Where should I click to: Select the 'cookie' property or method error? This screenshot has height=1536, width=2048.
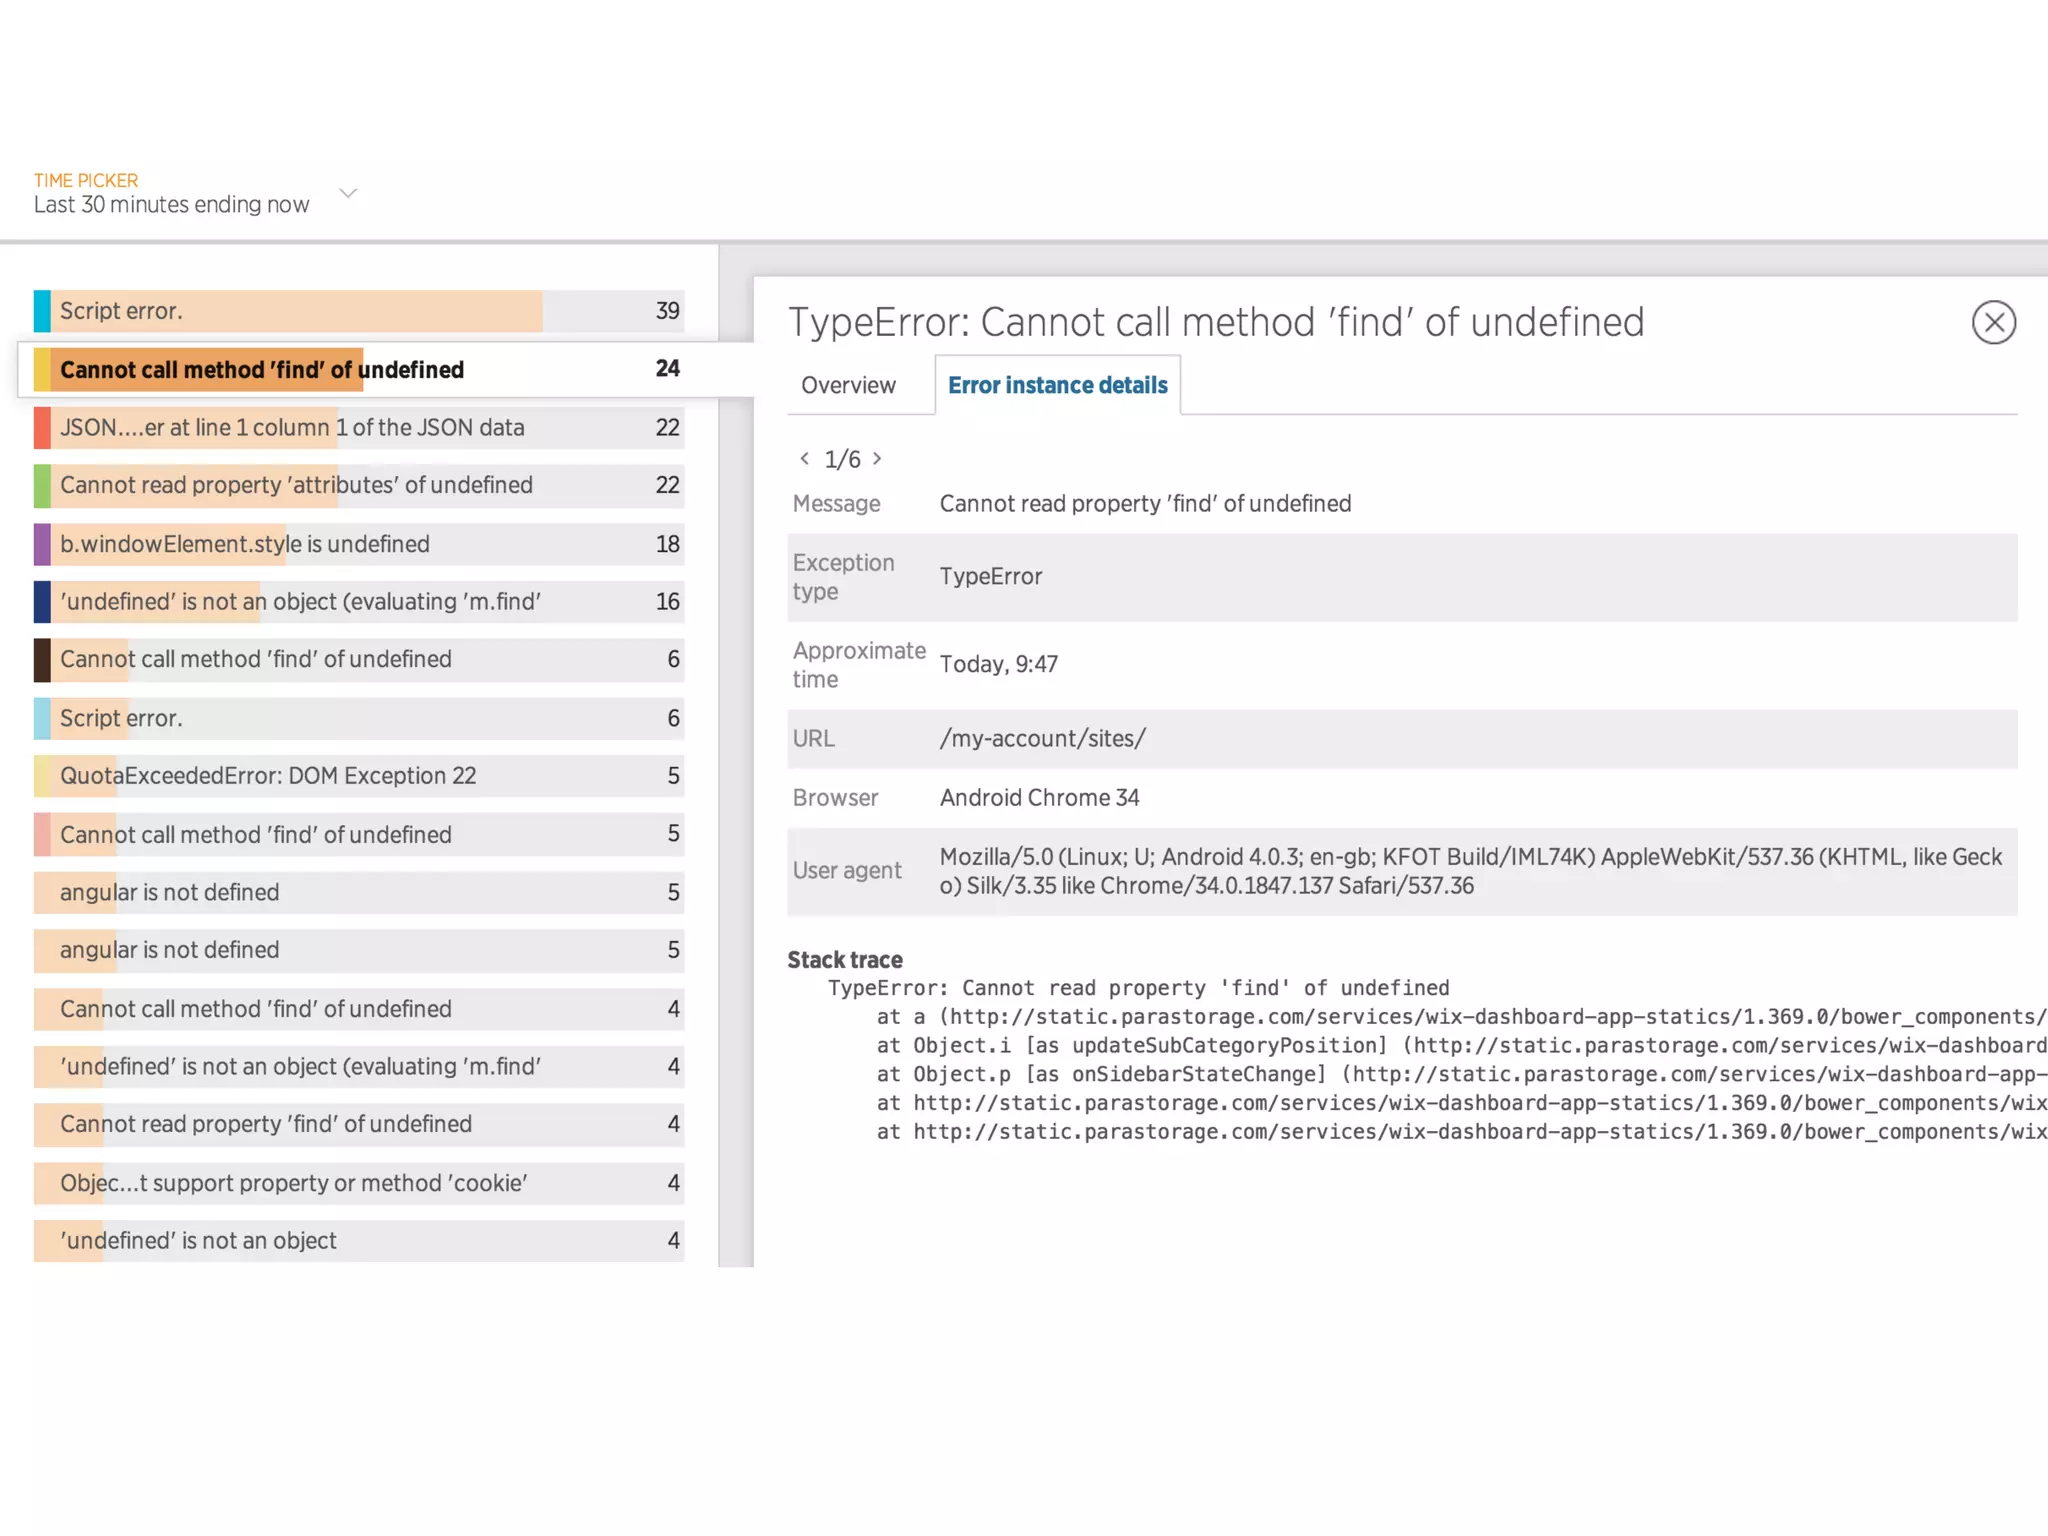point(293,1183)
